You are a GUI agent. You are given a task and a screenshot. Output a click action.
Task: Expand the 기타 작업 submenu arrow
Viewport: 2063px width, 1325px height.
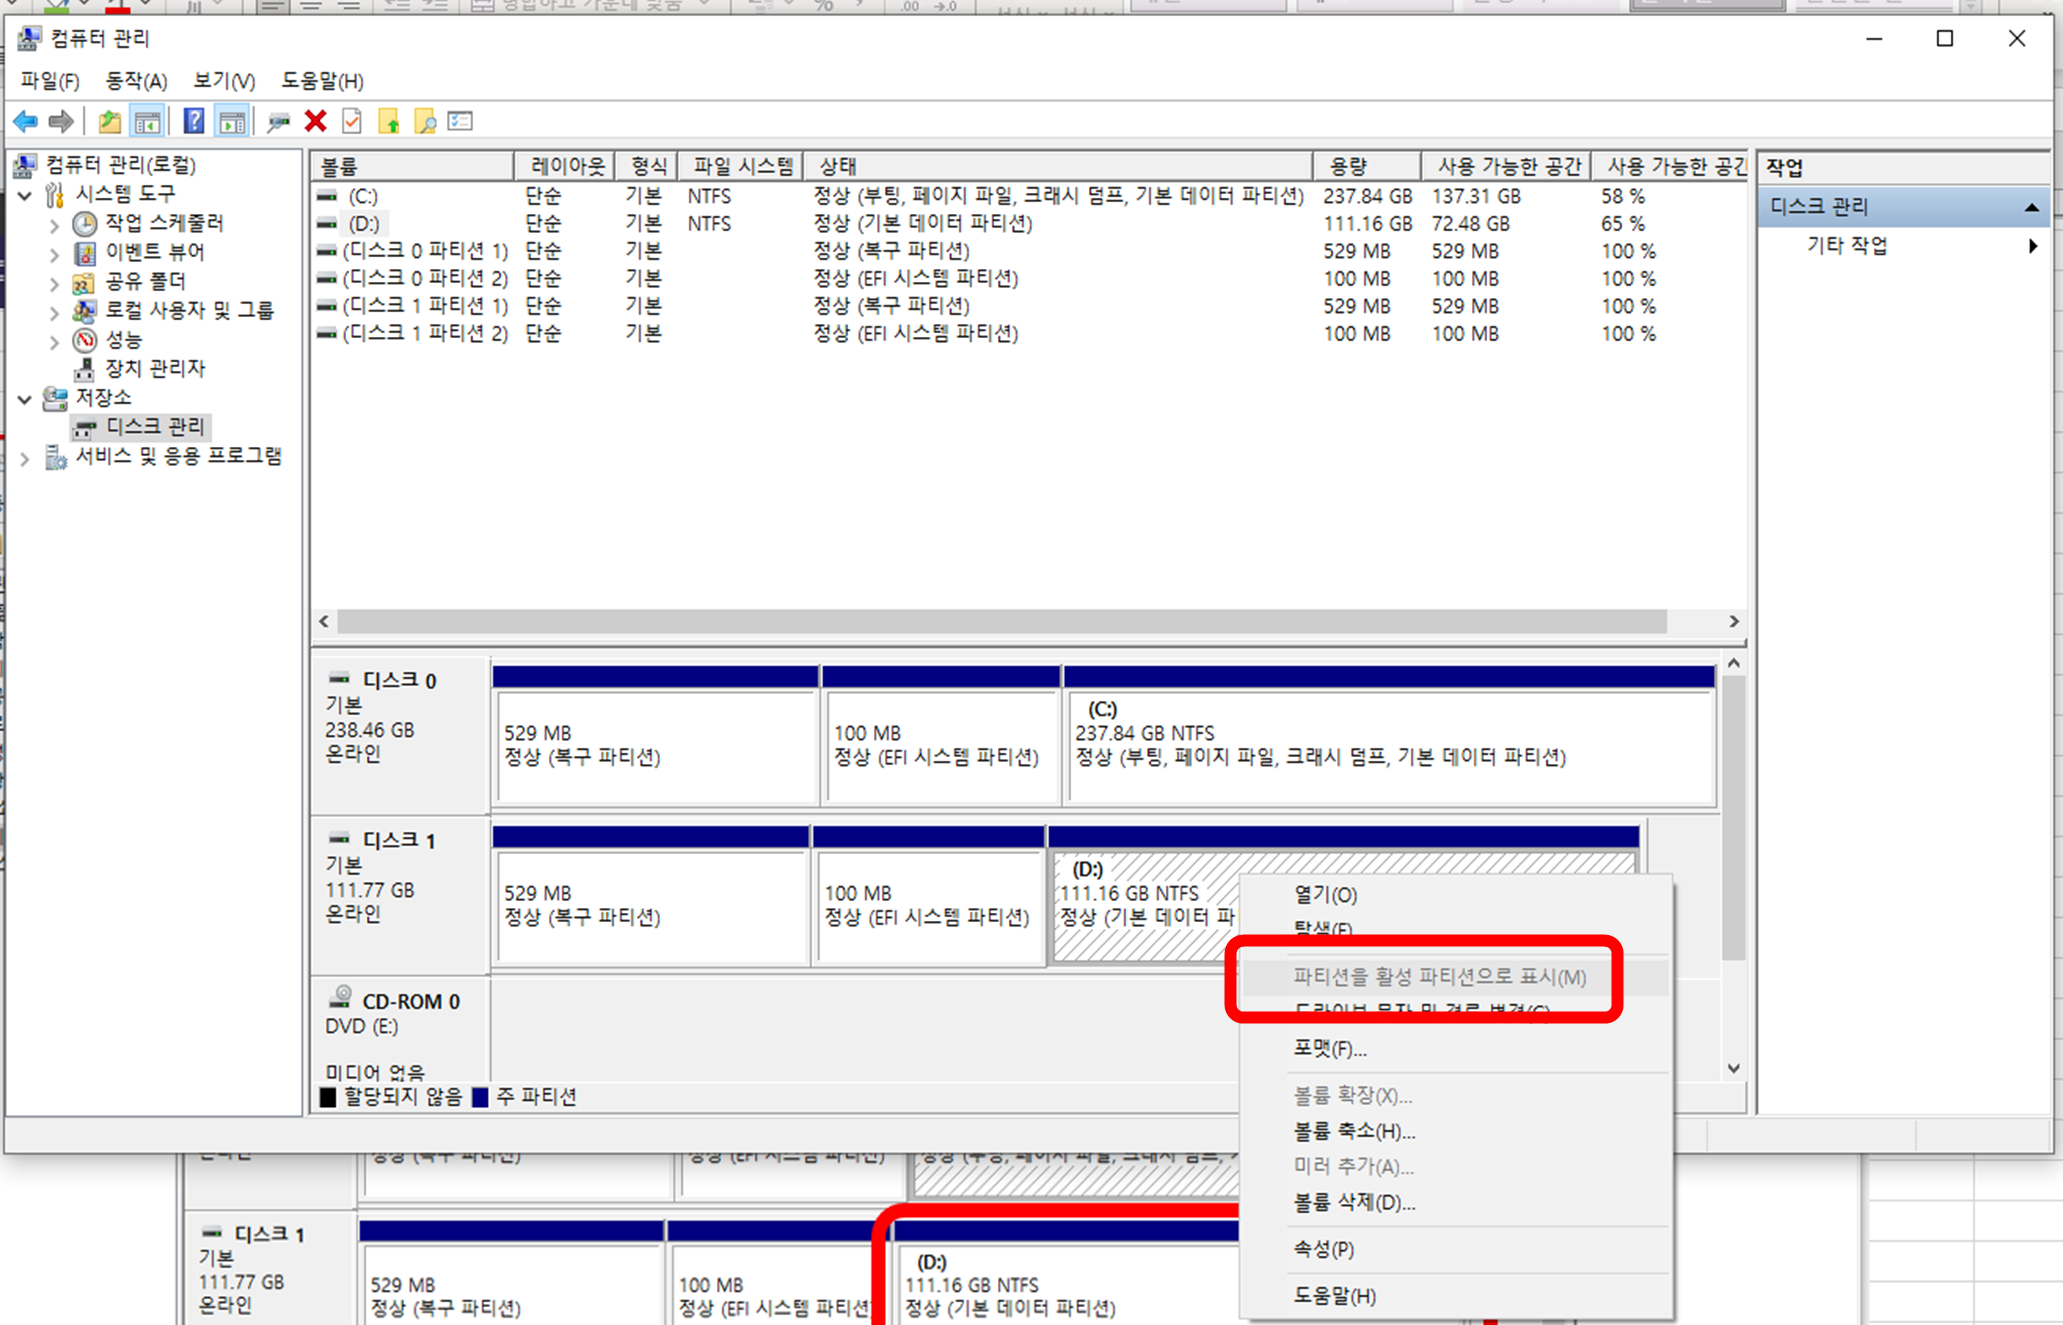pyautogui.click(x=2032, y=246)
